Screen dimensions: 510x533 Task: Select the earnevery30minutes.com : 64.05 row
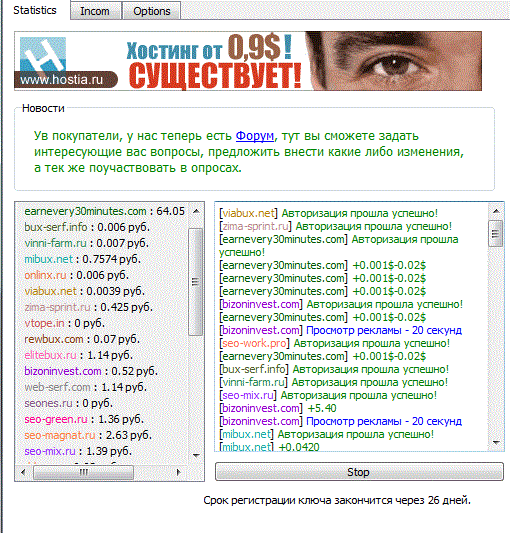tap(105, 211)
